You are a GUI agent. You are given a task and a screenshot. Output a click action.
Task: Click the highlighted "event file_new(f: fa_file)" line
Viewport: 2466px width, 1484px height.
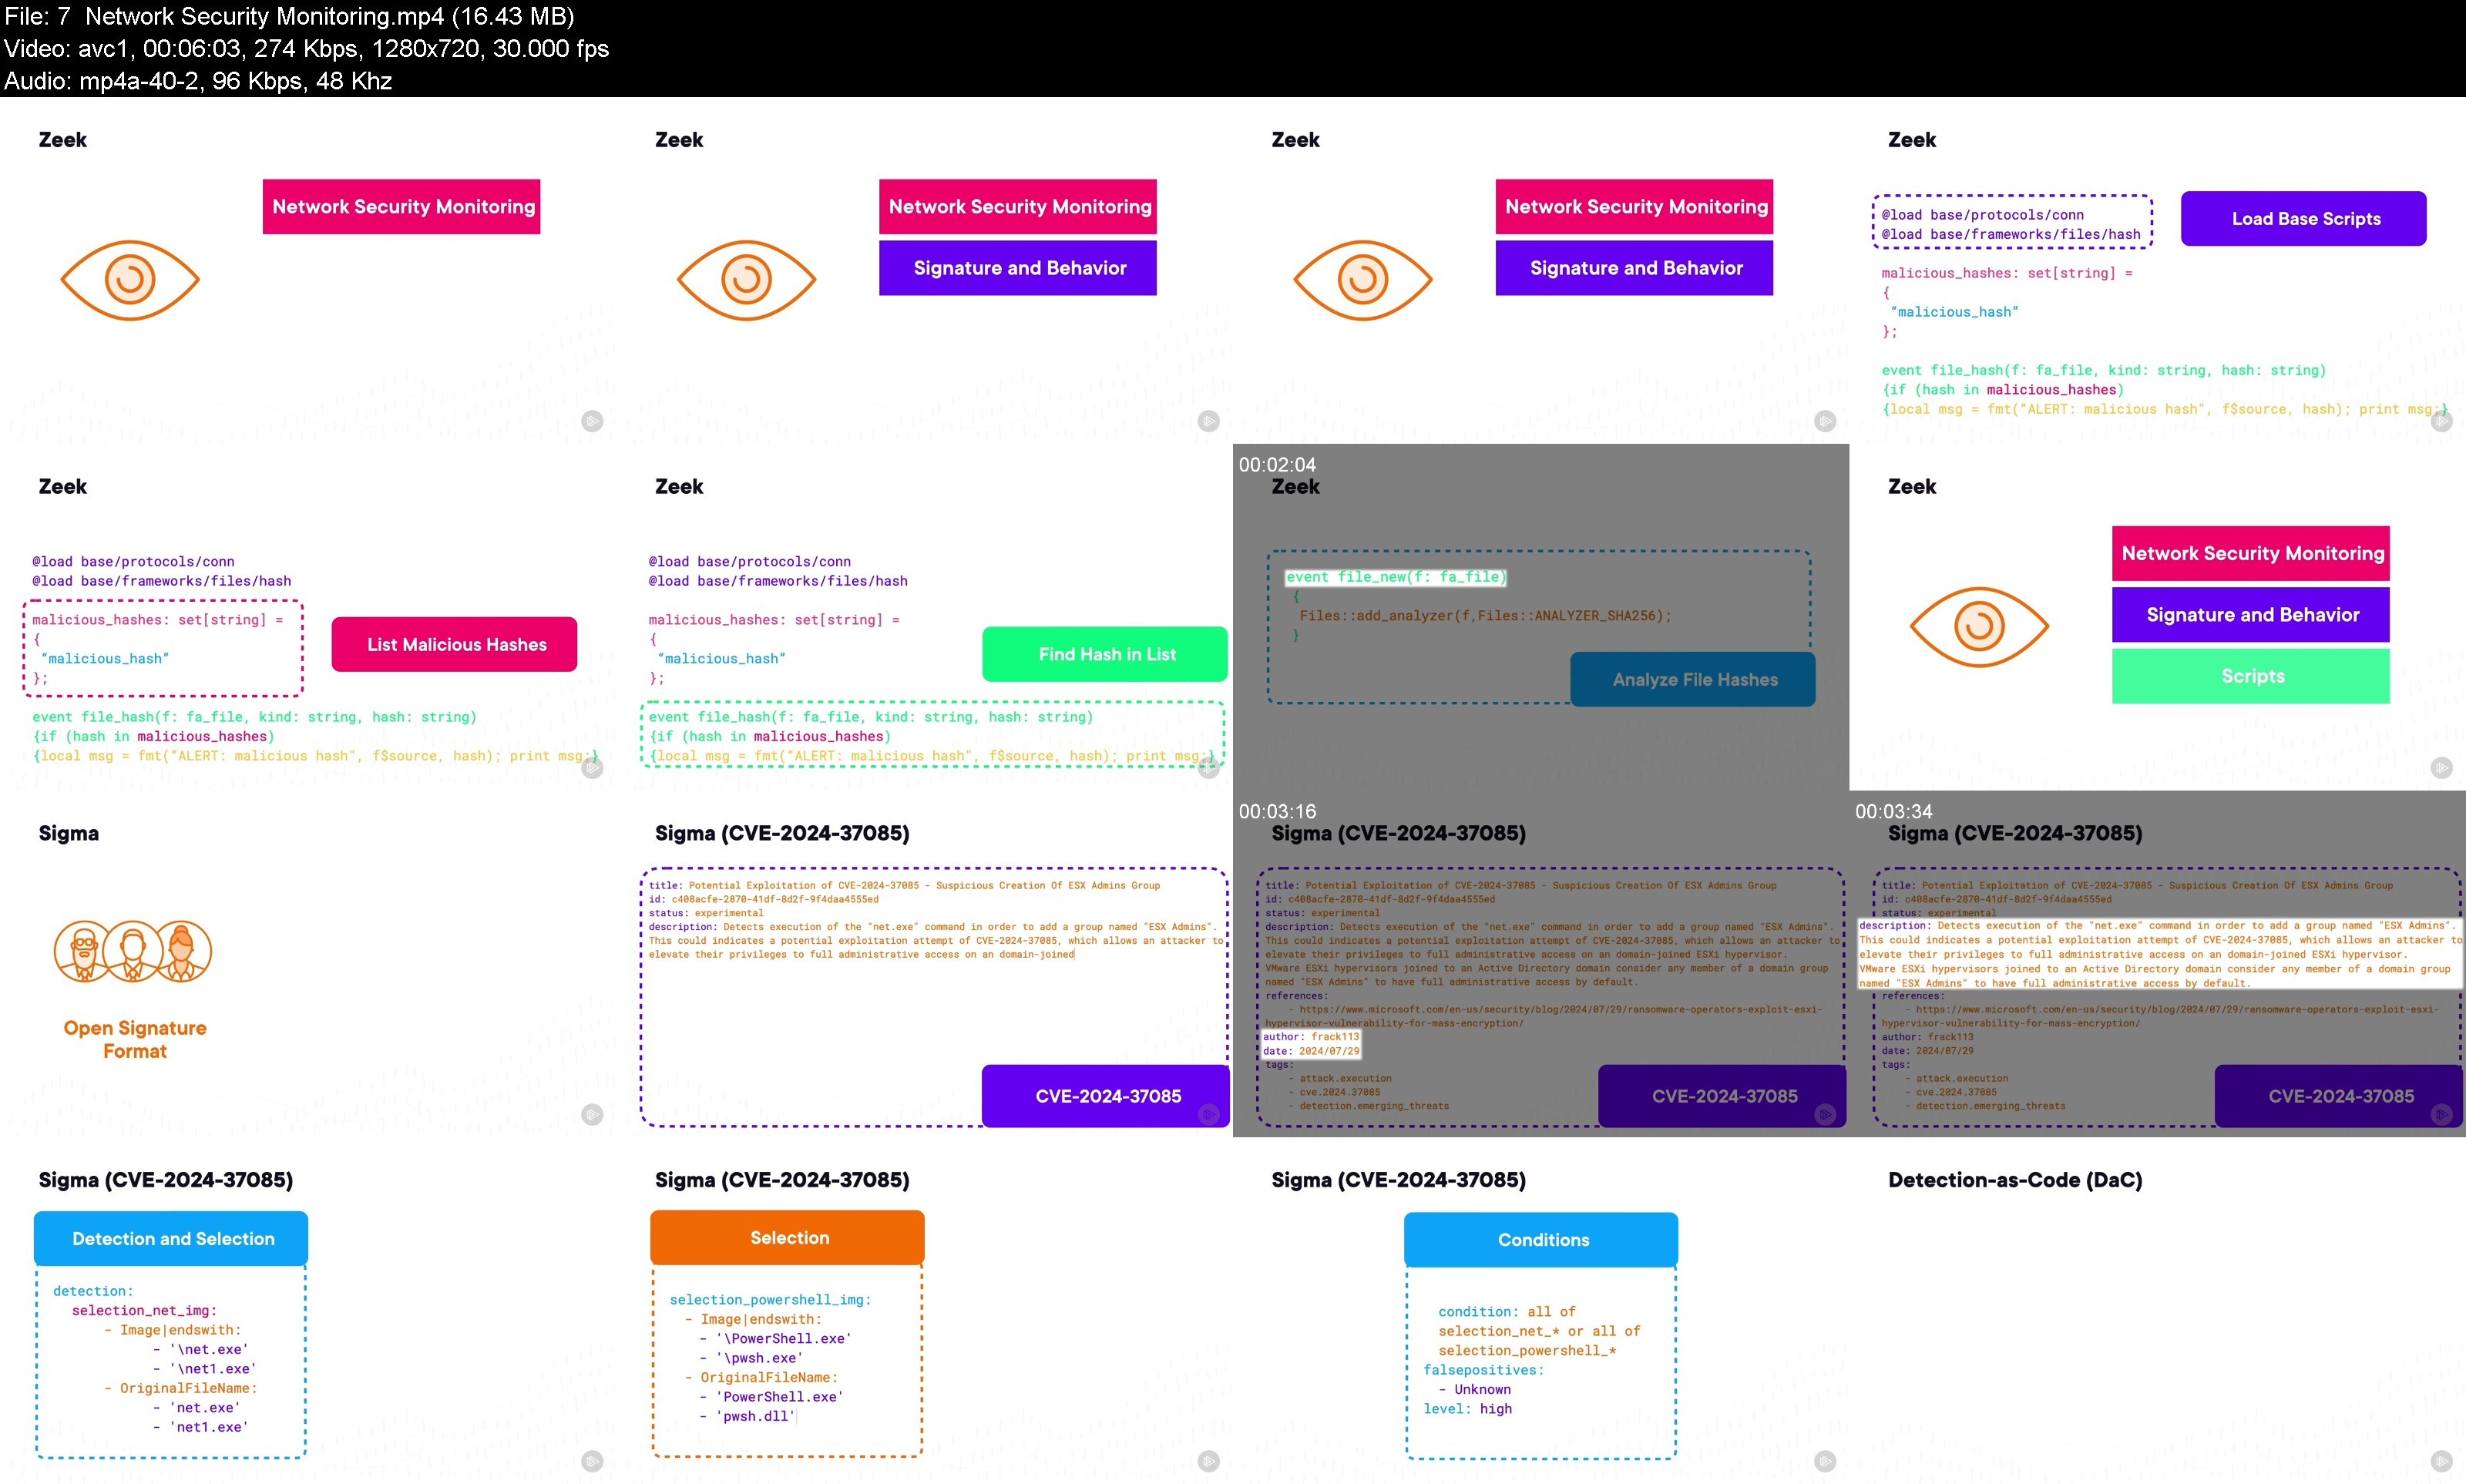coord(1395,577)
